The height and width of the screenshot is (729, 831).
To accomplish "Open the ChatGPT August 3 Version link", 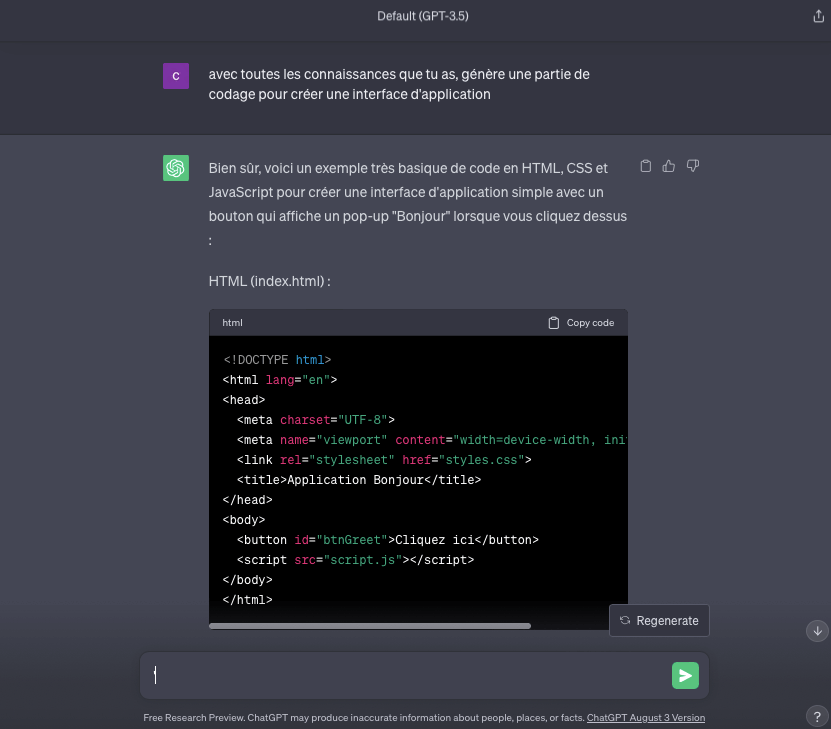I will pyautogui.click(x=646, y=717).
